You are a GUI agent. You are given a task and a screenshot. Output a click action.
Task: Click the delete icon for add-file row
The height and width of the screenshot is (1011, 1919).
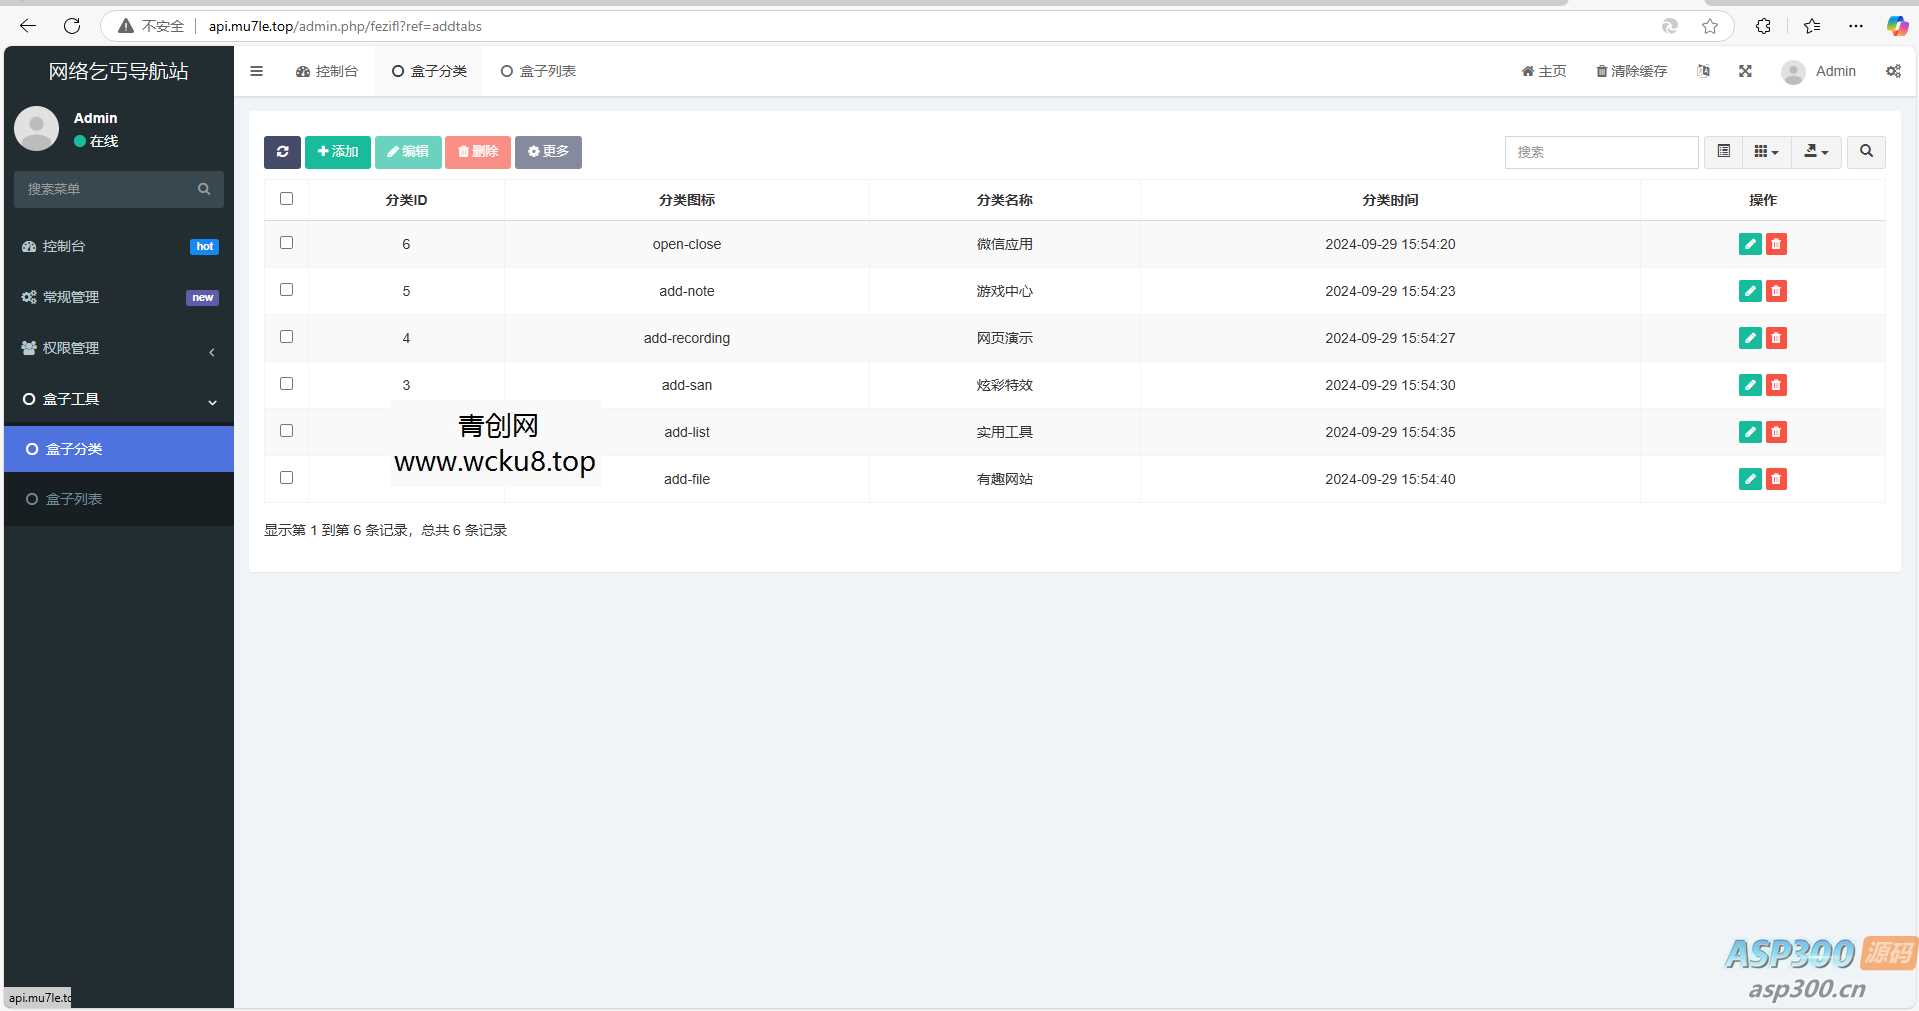1776,479
